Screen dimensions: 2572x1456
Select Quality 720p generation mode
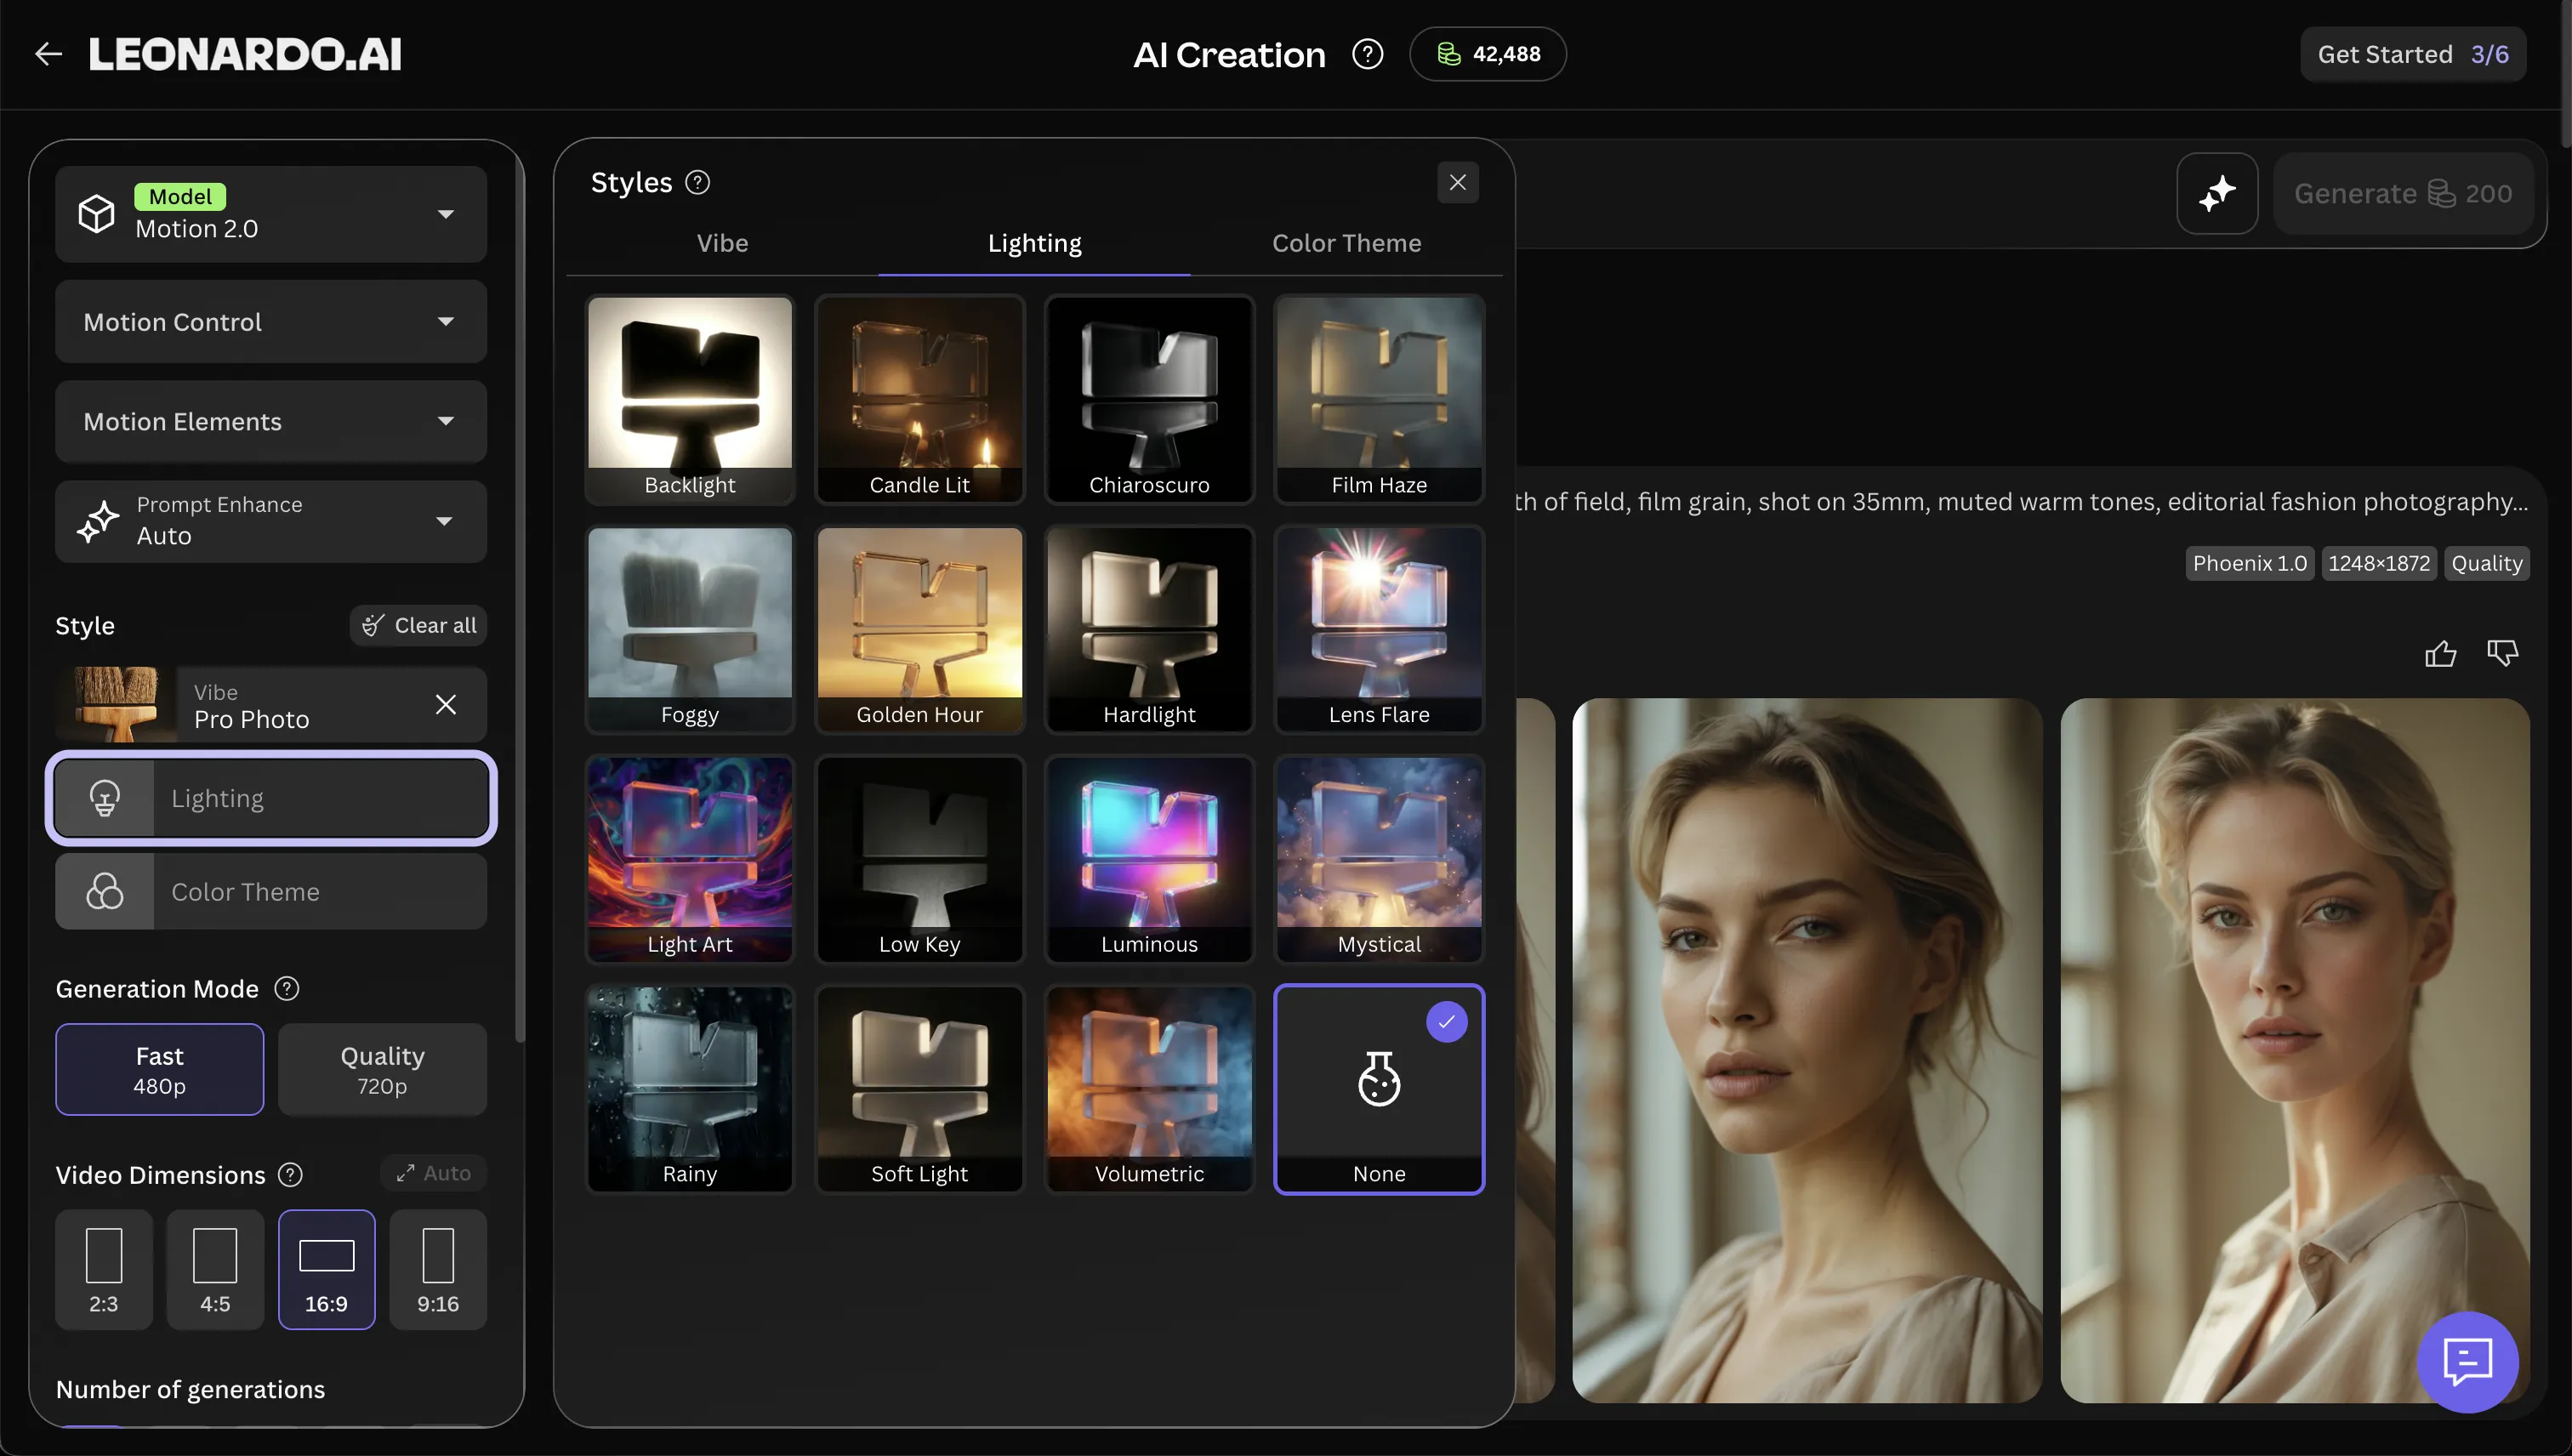382,1069
